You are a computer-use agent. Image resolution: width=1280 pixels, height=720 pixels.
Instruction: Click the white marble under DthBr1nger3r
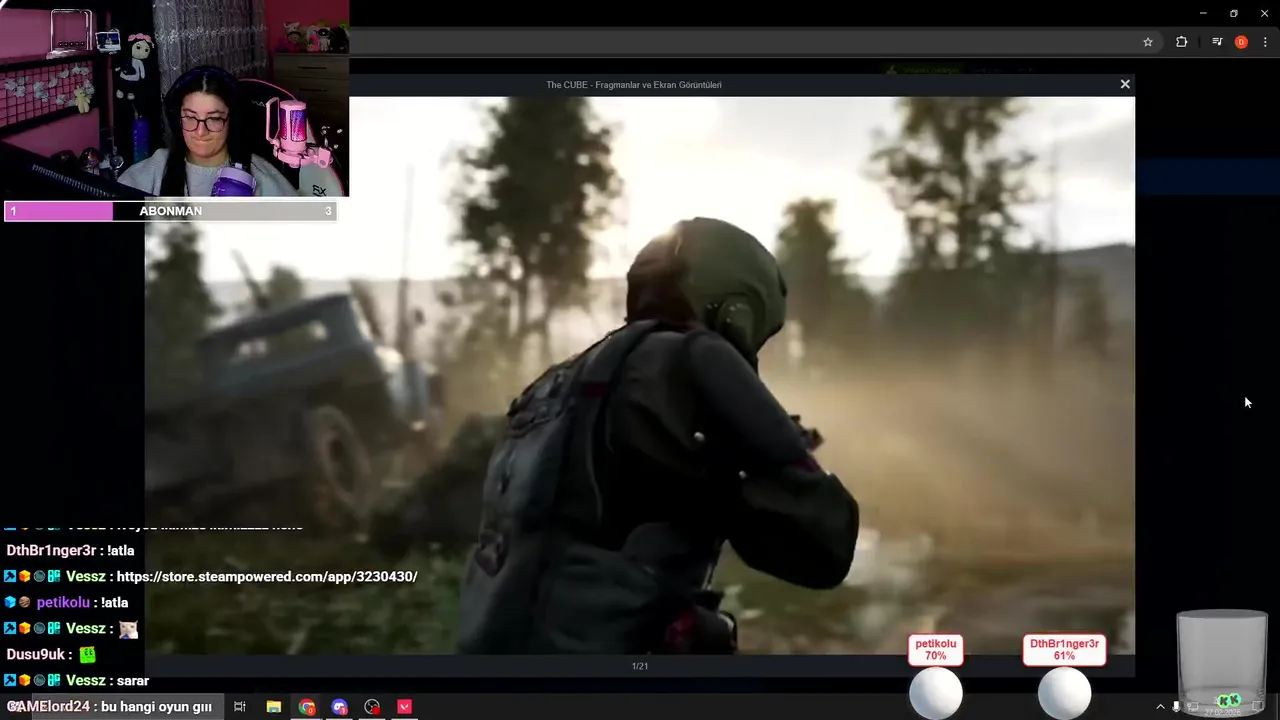1064,693
